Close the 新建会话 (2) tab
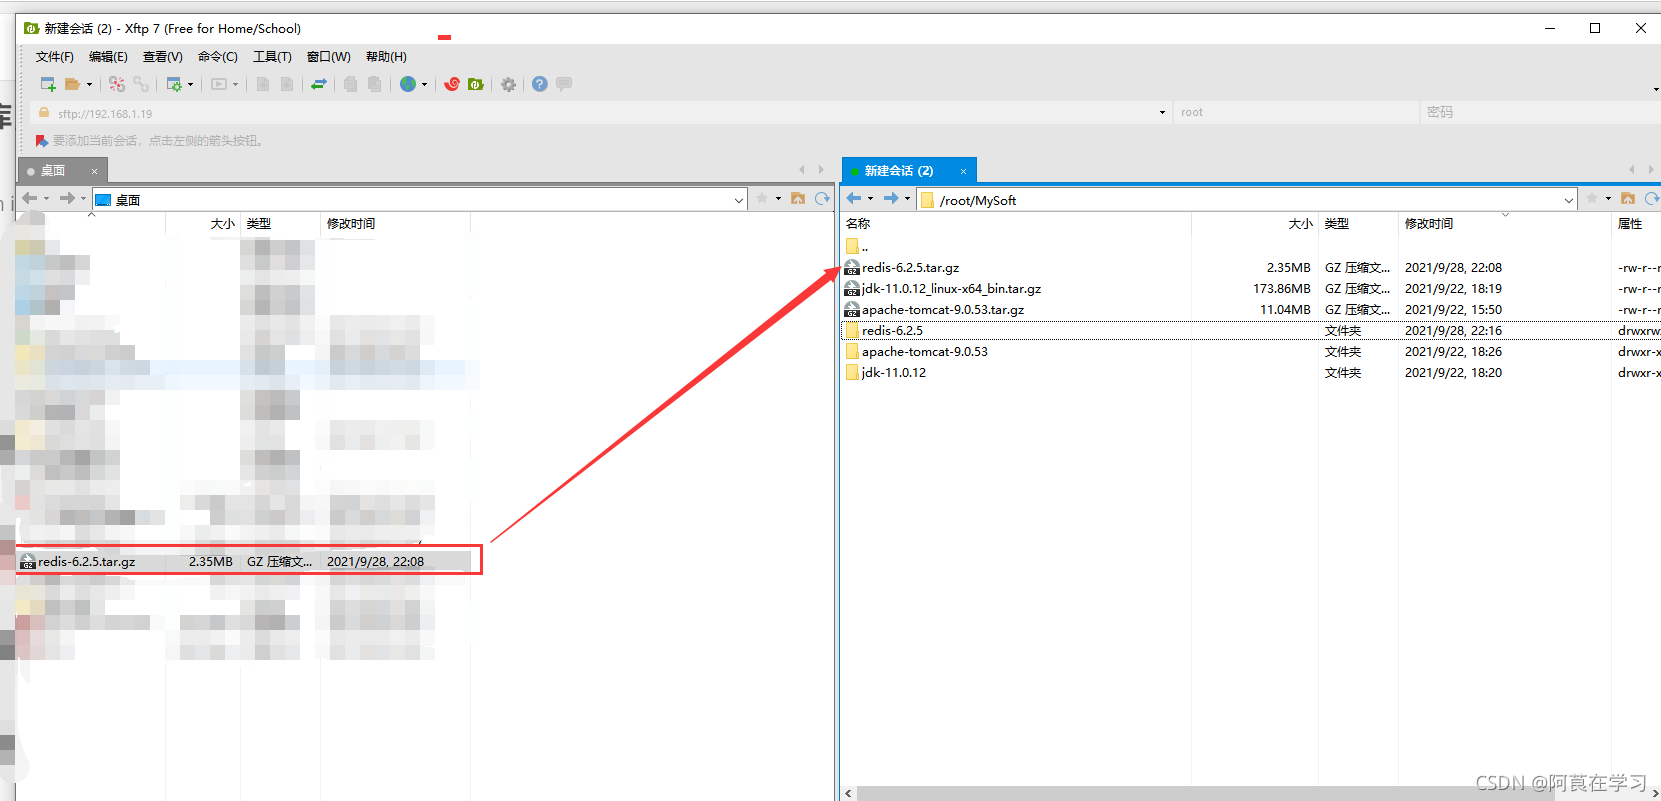The image size is (1661, 801). [x=964, y=171]
